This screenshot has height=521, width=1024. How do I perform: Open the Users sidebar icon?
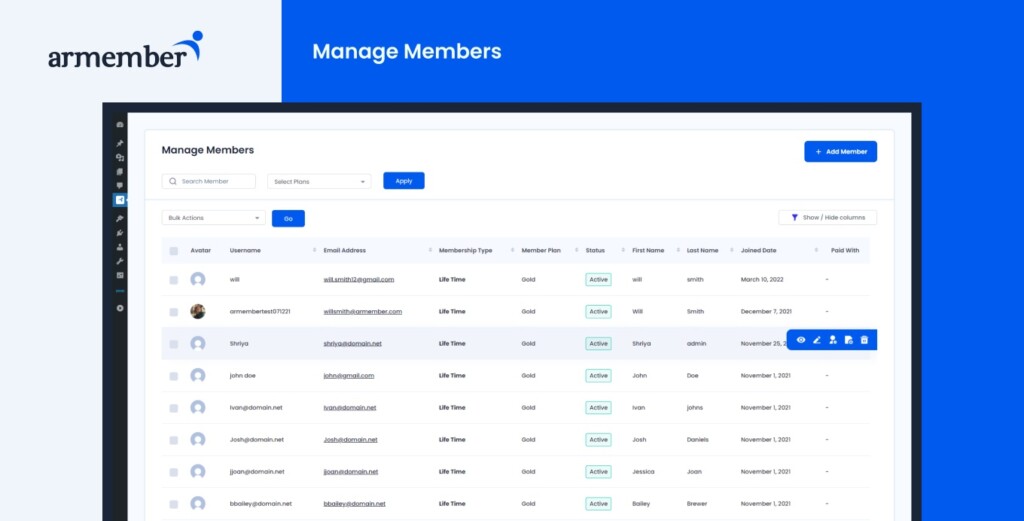[120, 247]
